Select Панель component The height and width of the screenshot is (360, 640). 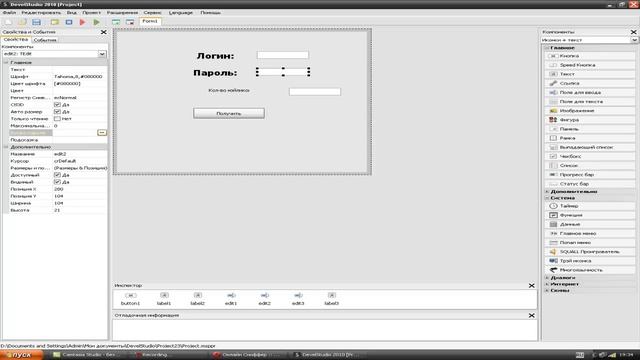(590, 129)
